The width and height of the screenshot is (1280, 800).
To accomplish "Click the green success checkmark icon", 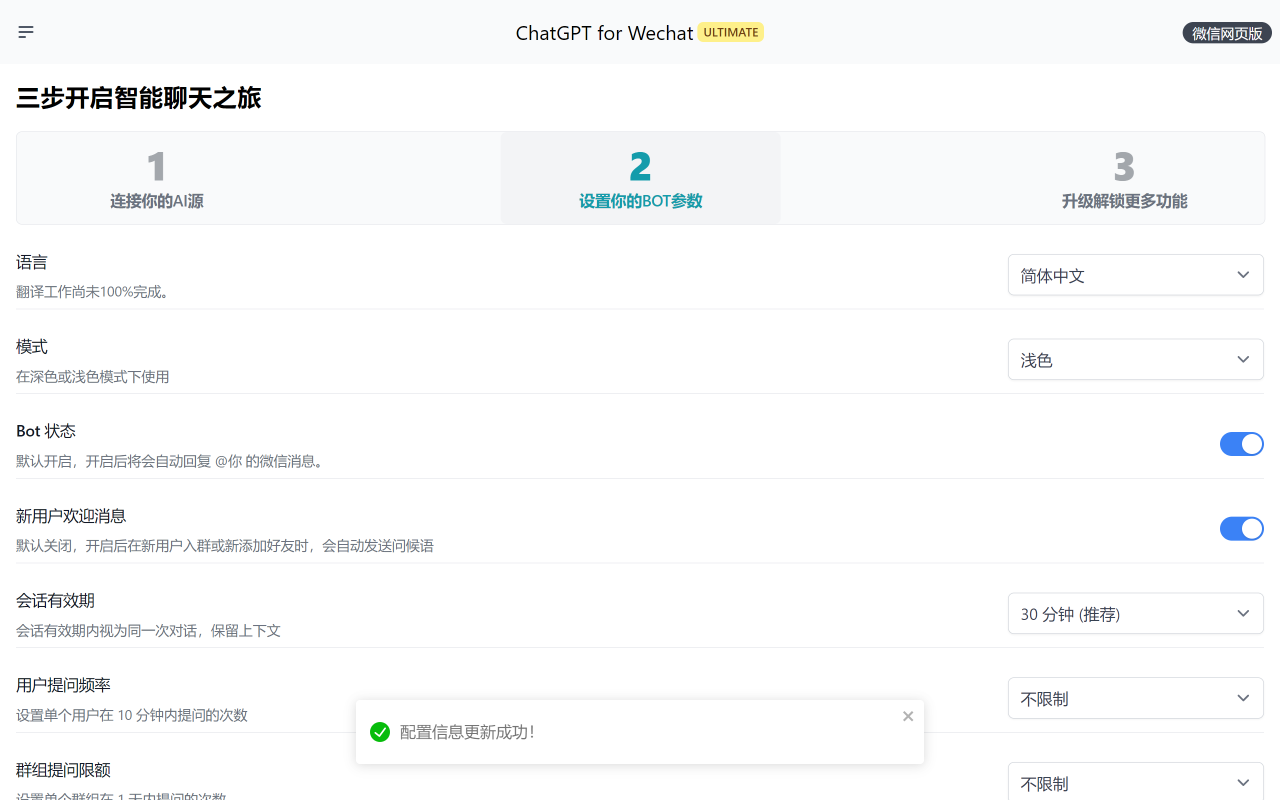I will [380, 732].
